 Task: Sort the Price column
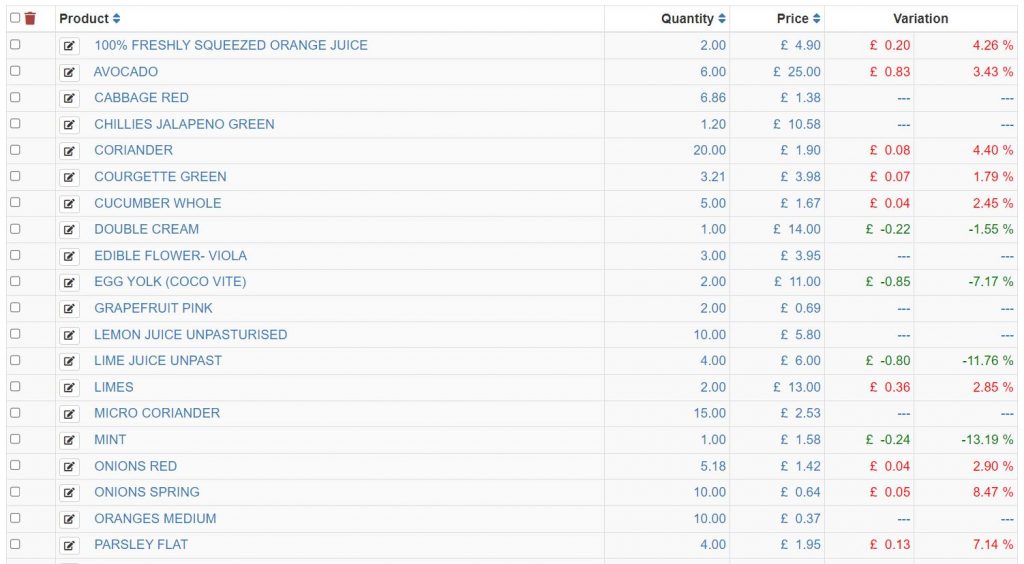tap(816, 18)
